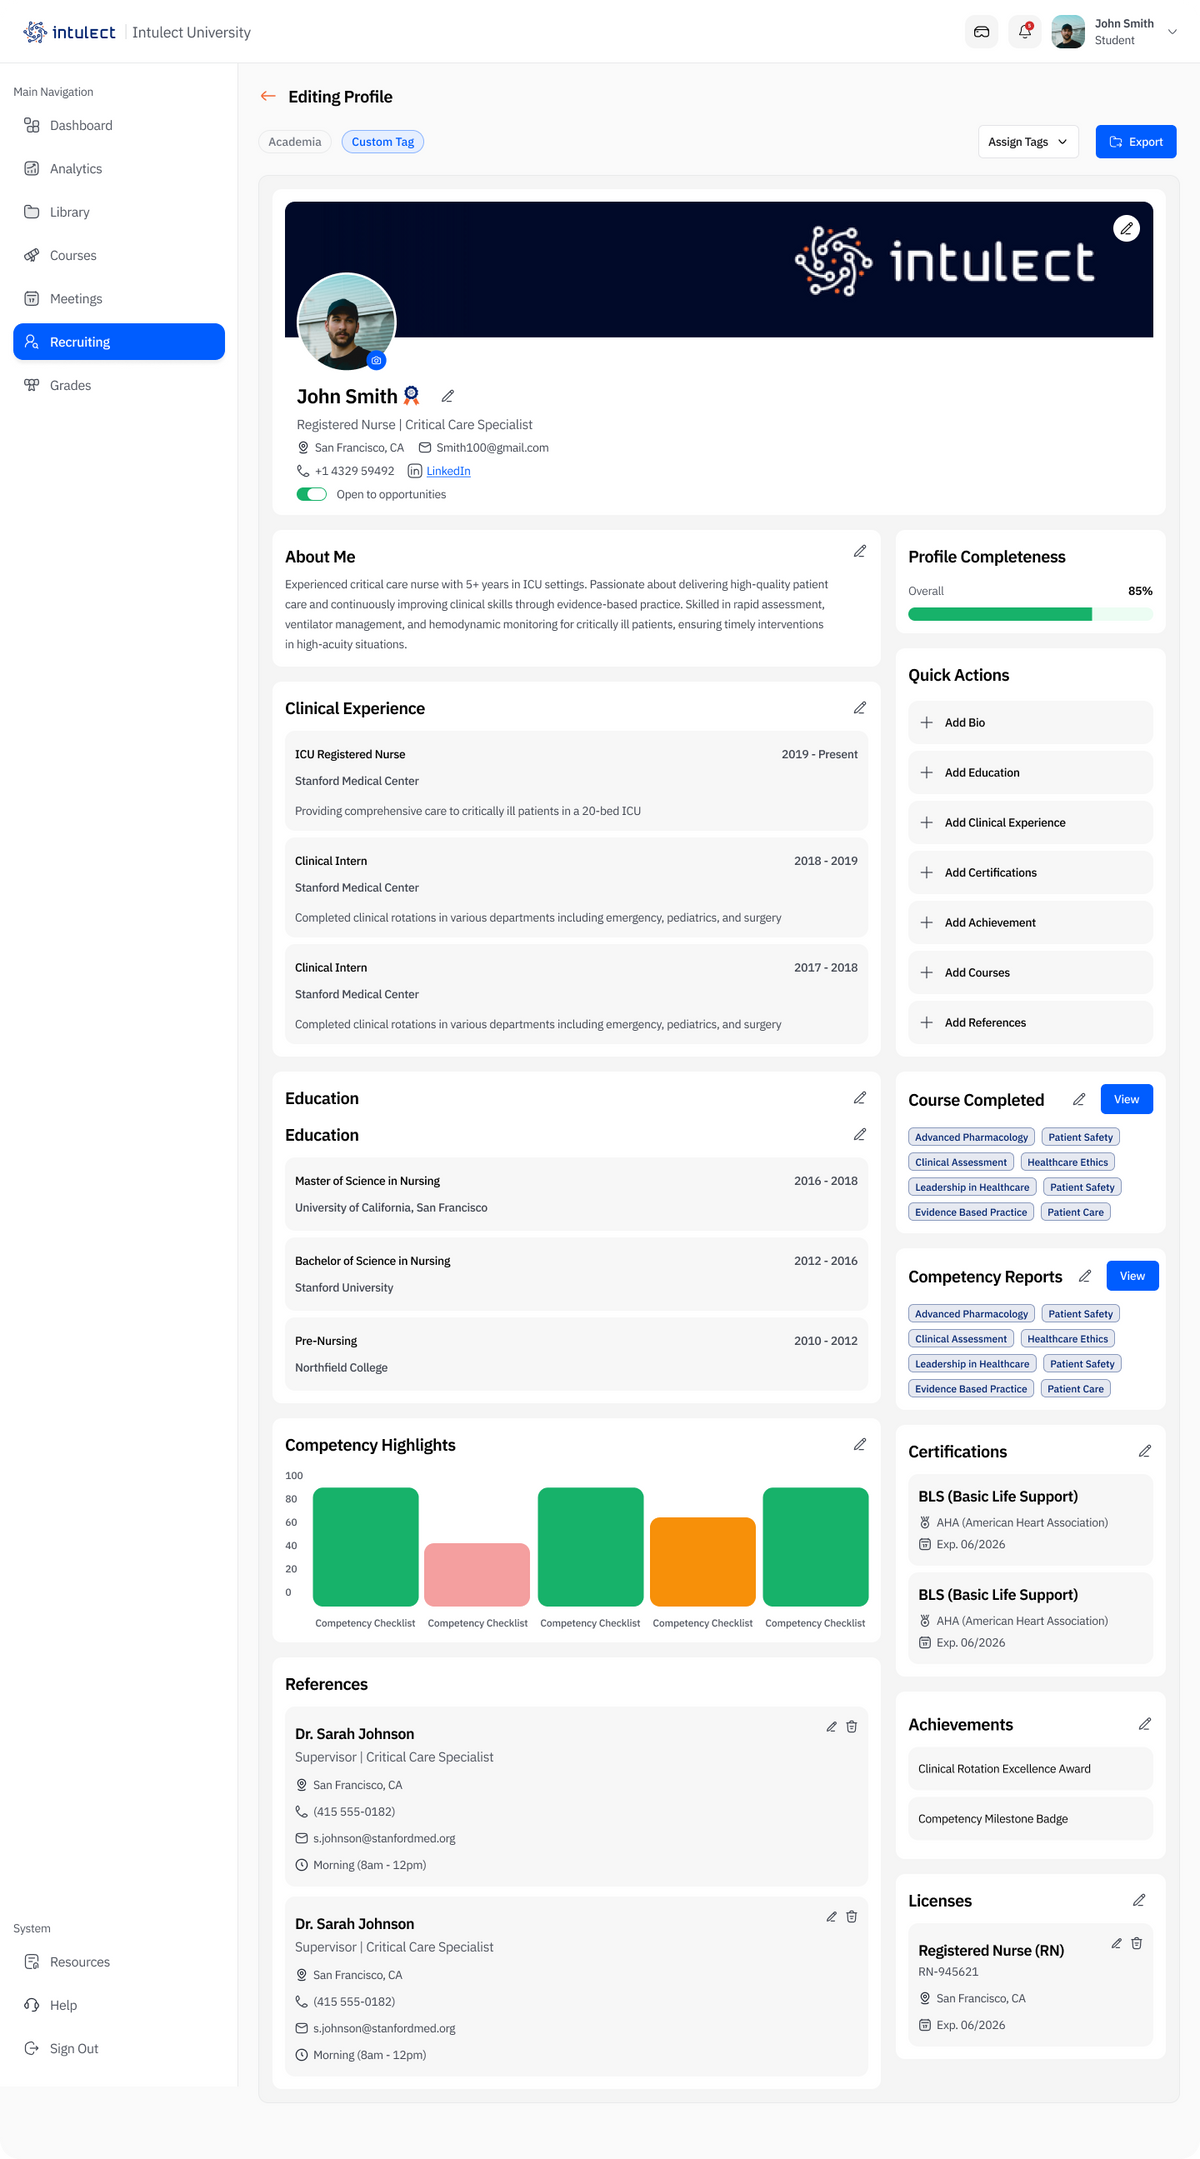This screenshot has width=1200, height=2159.
Task: Click the orange Competency Checklist bar
Action: point(703,1562)
